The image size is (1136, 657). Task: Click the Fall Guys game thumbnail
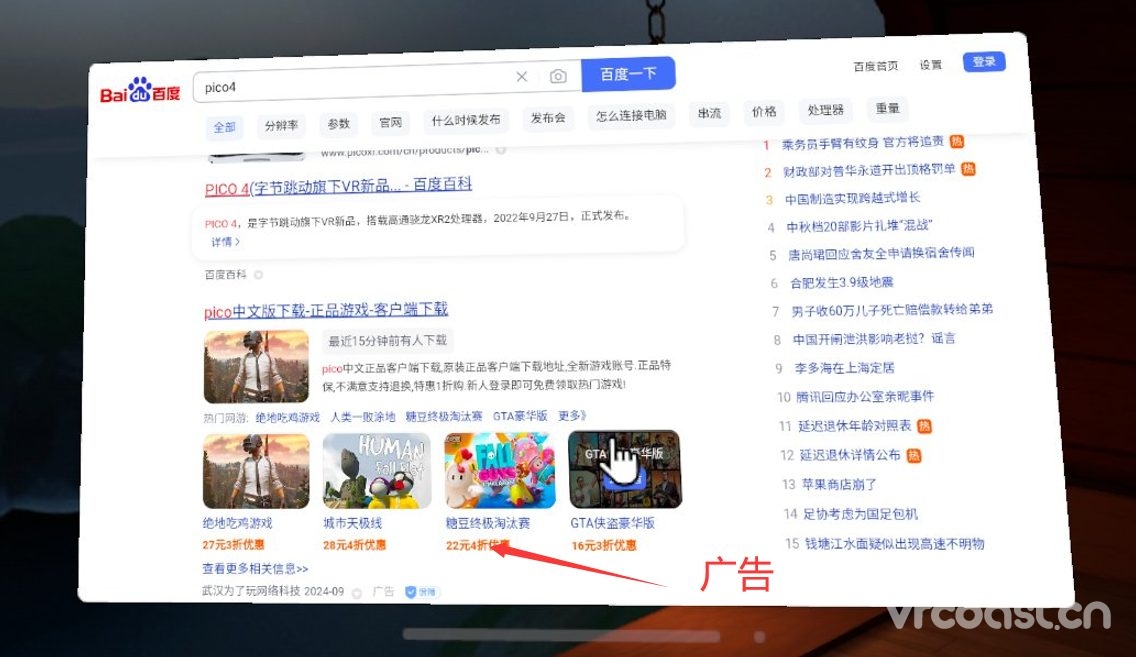click(500, 470)
